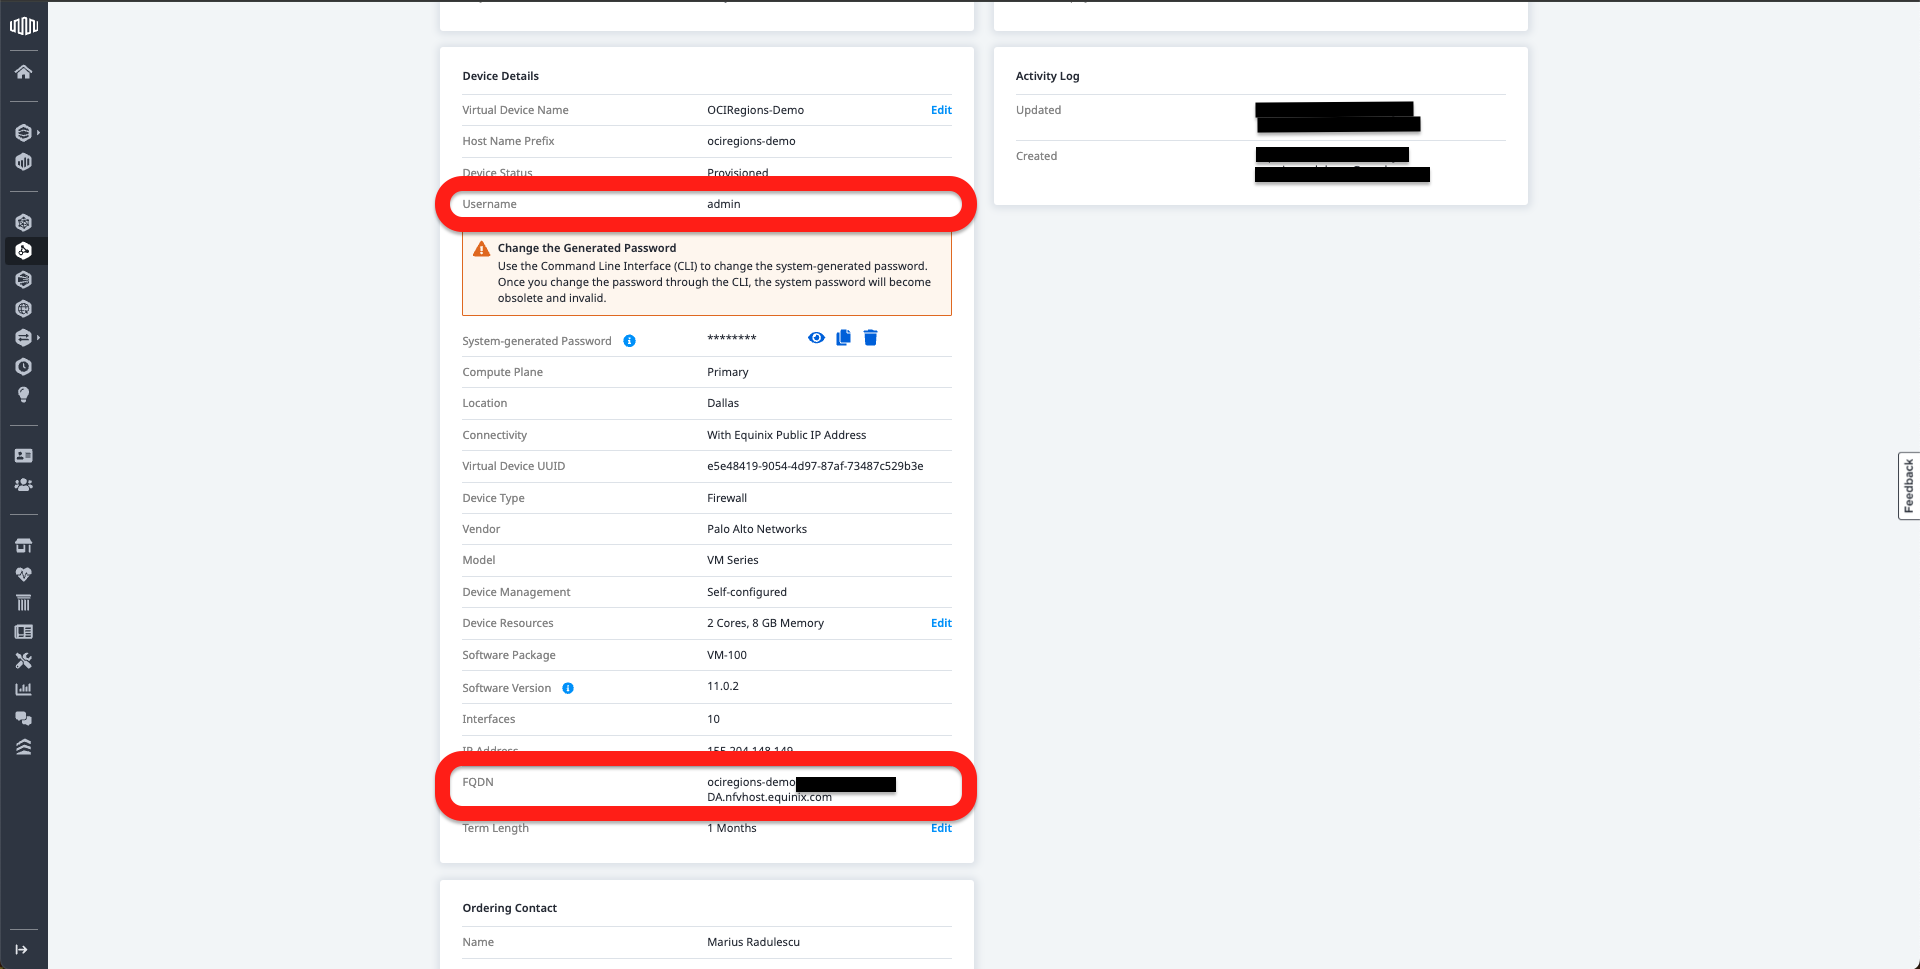Image resolution: width=1920 pixels, height=969 pixels.
Task: Open the marketplace storefront icon
Action: point(25,545)
